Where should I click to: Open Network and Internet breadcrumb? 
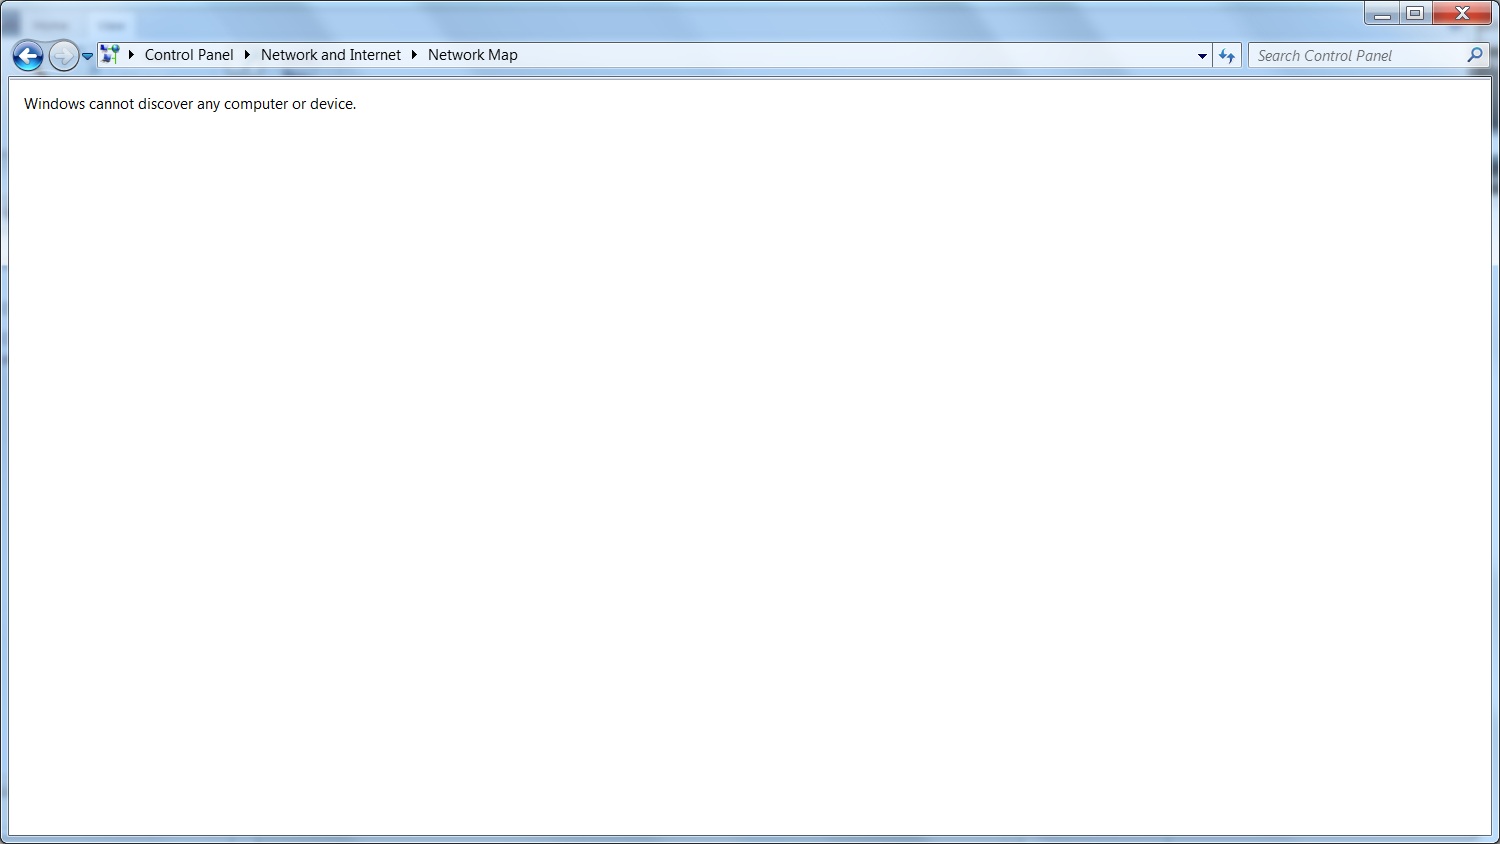point(331,55)
